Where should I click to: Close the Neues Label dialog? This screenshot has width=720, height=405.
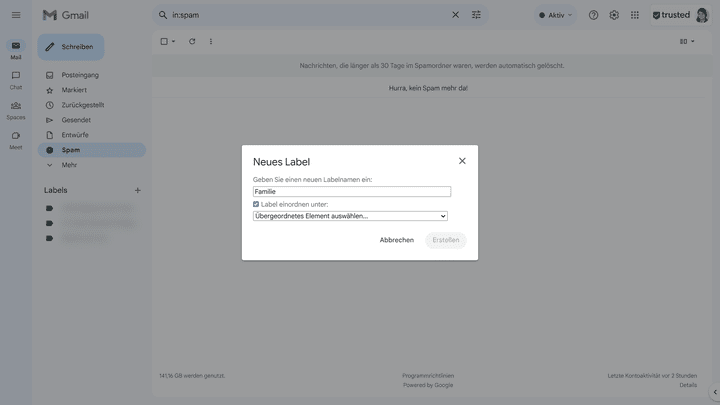[462, 161]
